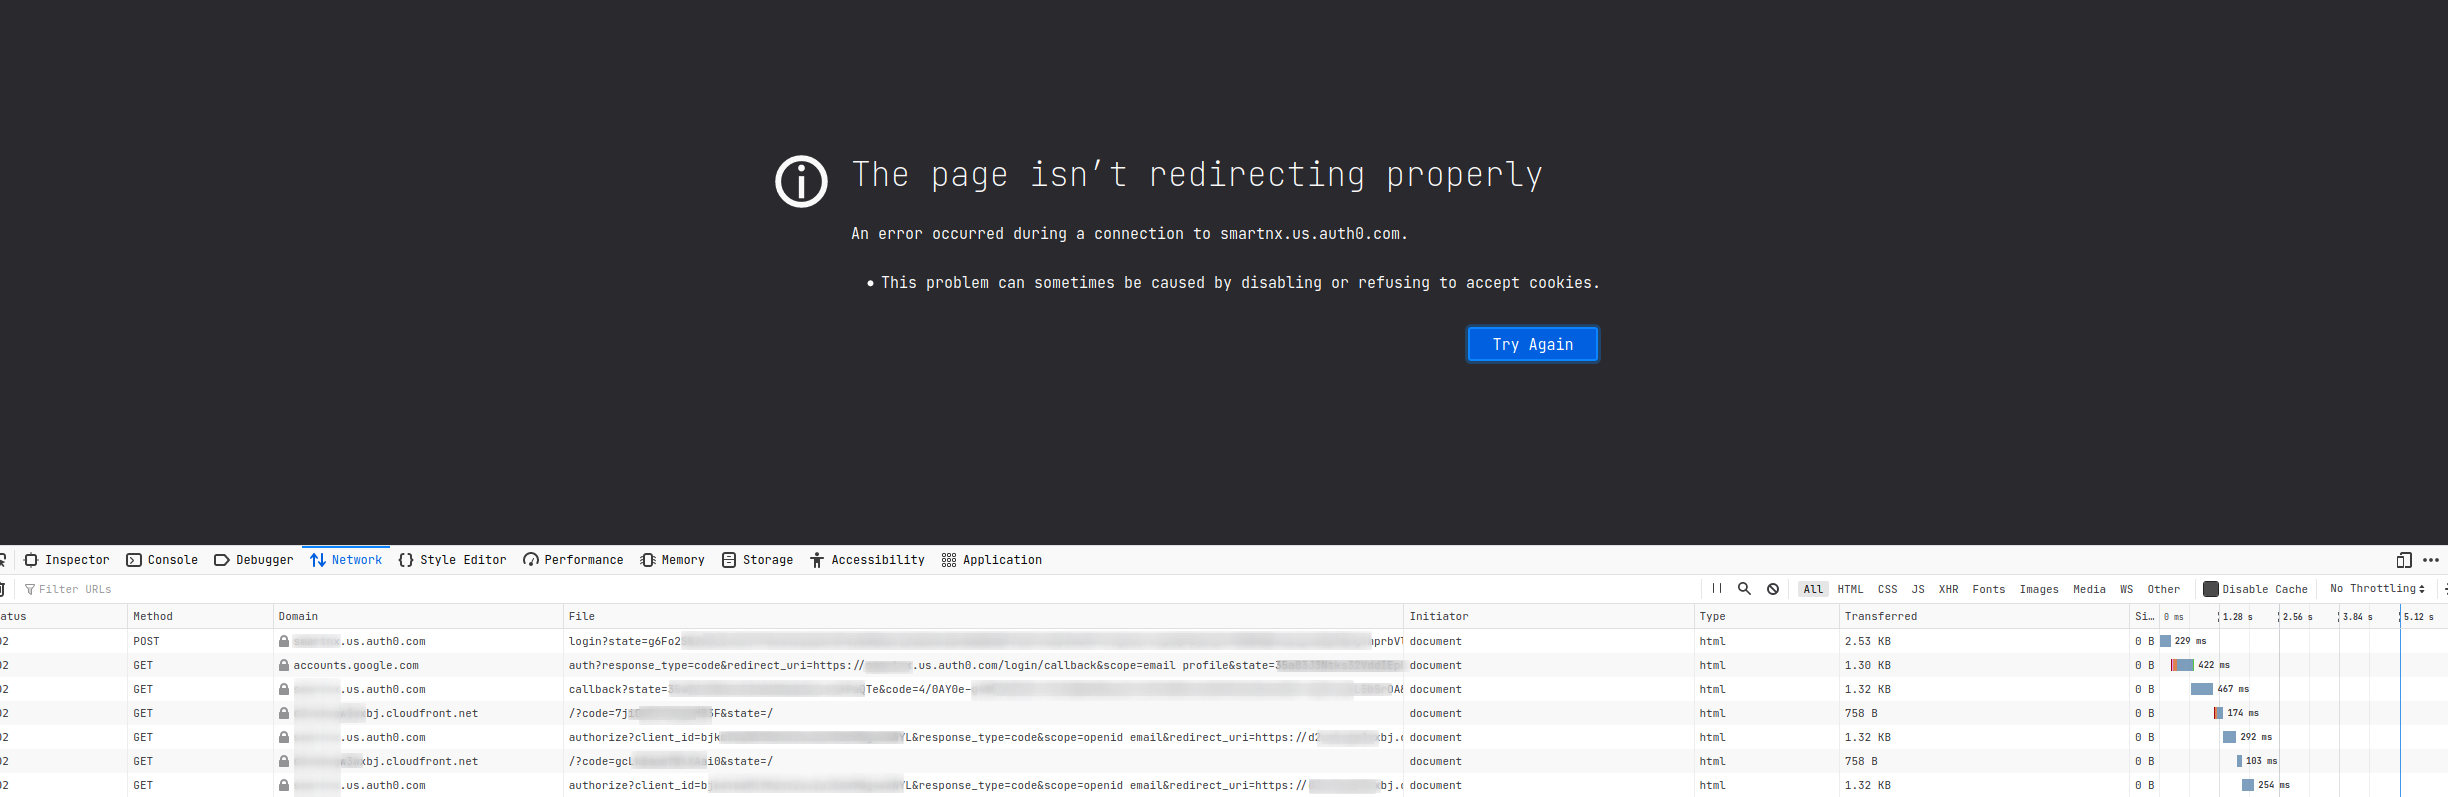Select the login?state= POST request file
2448x797 pixels.
click(x=983, y=641)
